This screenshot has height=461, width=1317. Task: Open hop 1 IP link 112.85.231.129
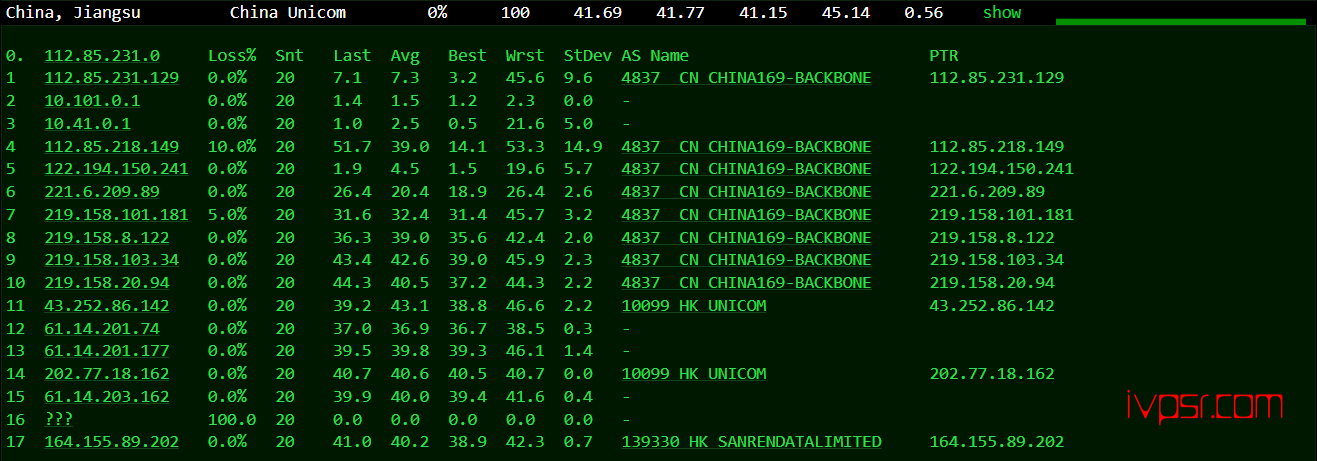pyautogui.click(x=112, y=78)
